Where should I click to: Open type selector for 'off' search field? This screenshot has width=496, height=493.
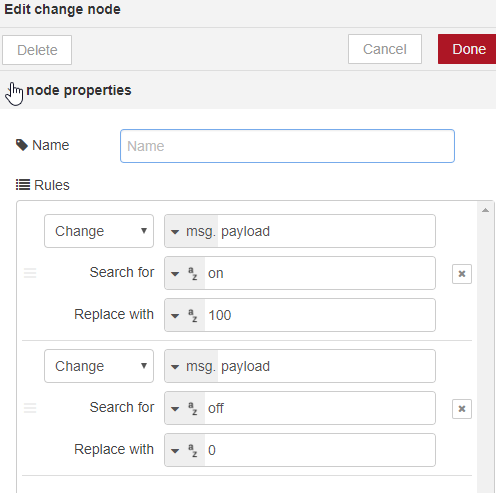pyautogui.click(x=185, y=408)
